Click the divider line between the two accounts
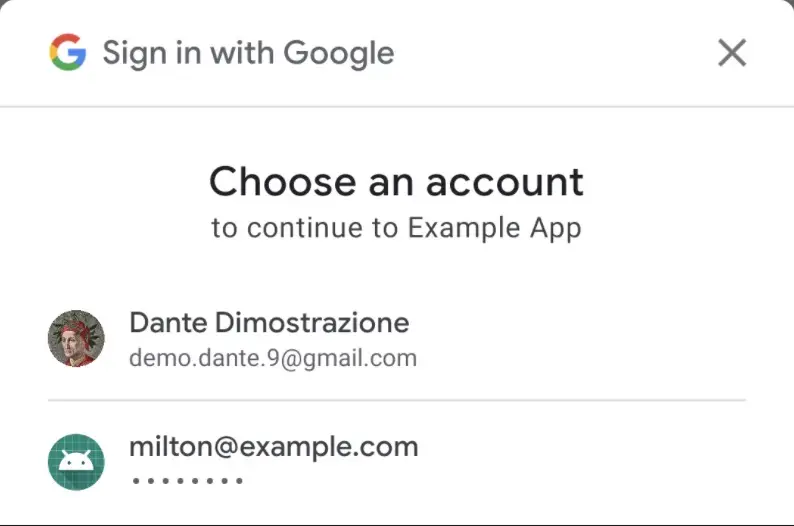 396,400
